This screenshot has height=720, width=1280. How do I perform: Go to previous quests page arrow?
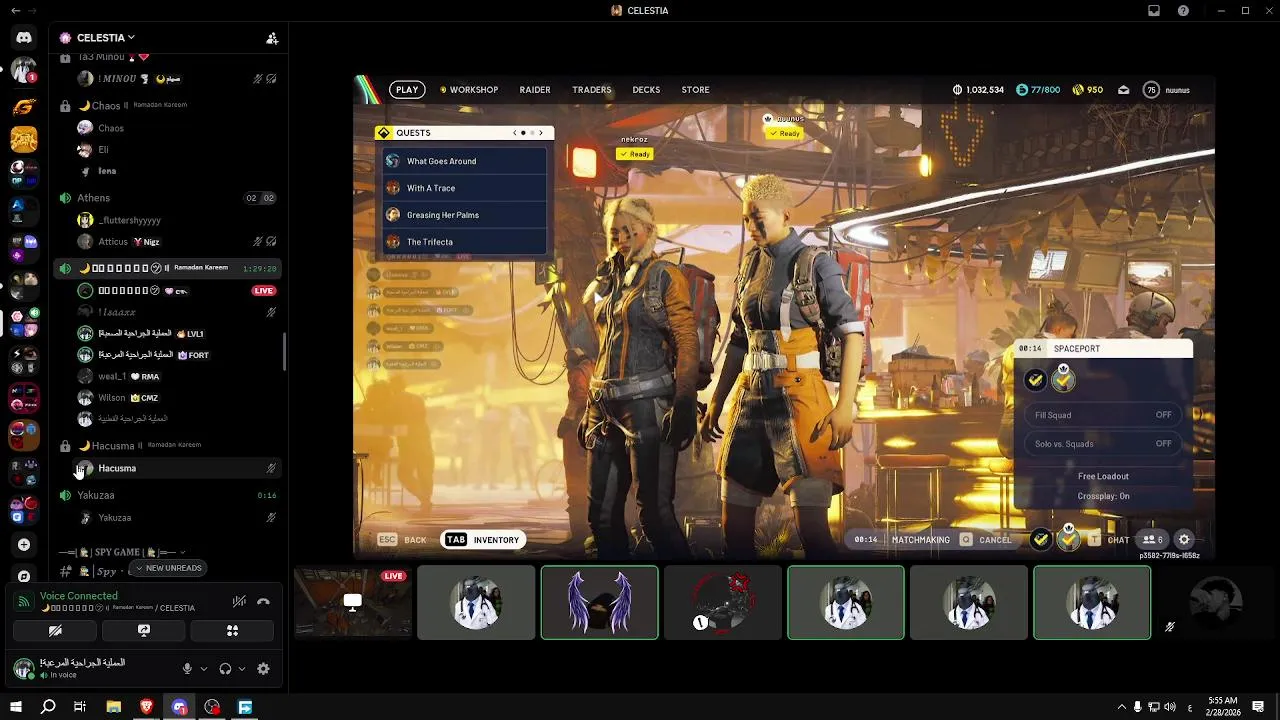tap(515, 132)
